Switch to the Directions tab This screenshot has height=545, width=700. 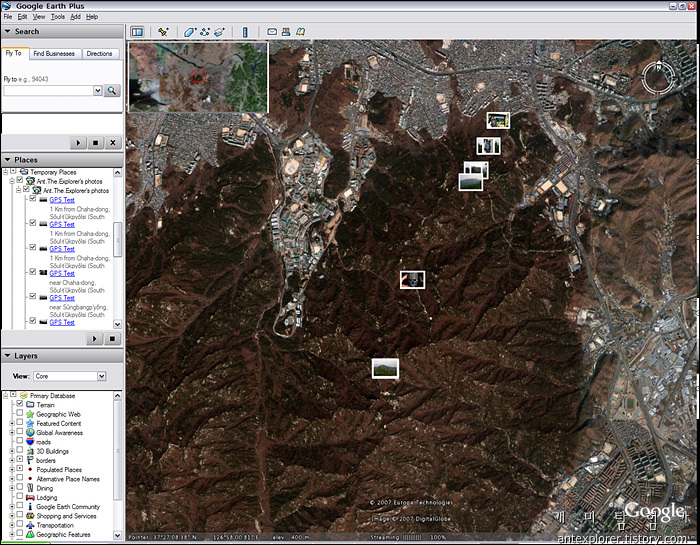[x=99, y=54]
